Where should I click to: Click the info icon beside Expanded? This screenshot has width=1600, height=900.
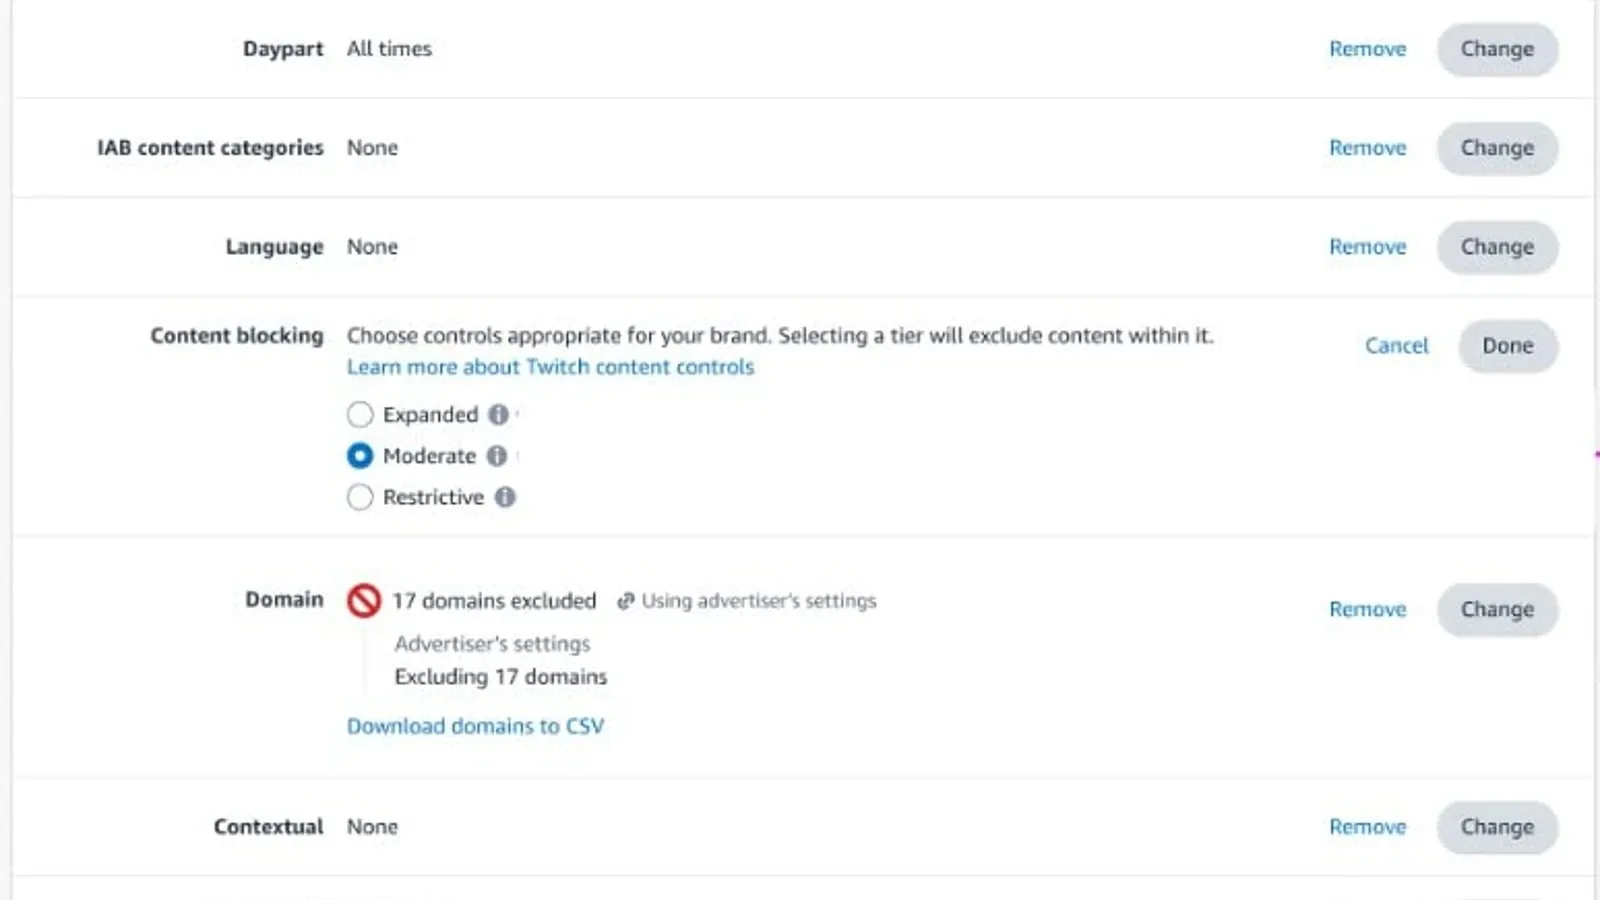coord(499,414)
